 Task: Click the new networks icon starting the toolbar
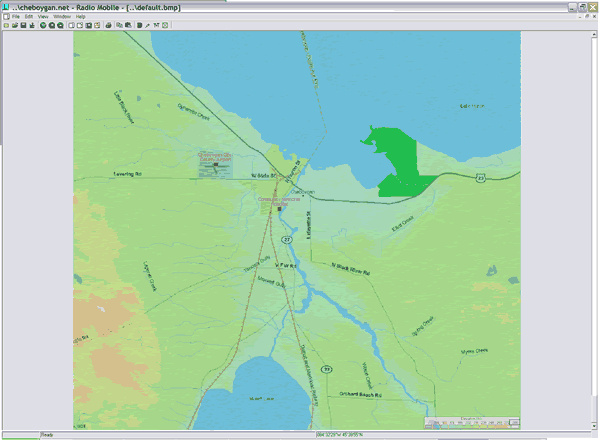[6, 25]
